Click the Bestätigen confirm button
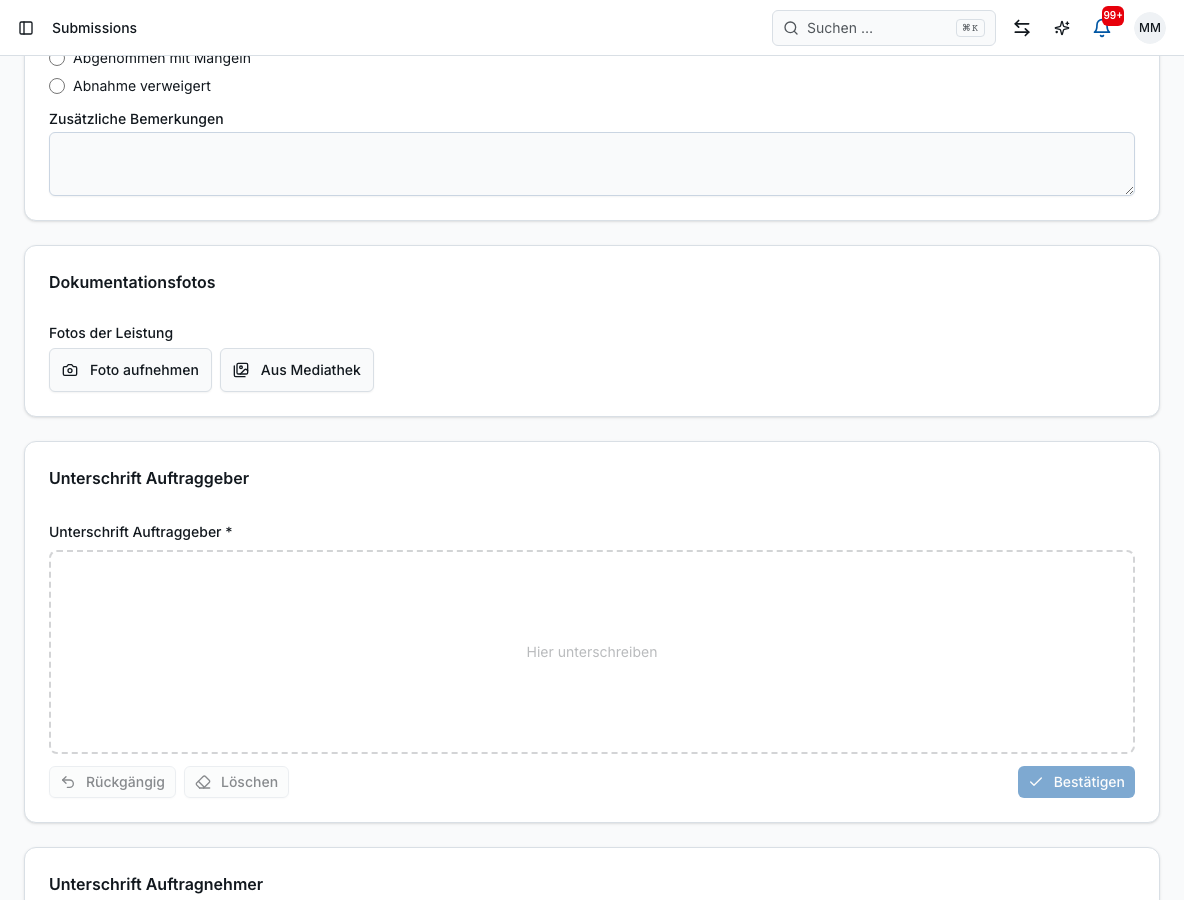This screenshot has height=900, width=1184. [1076, 782]
